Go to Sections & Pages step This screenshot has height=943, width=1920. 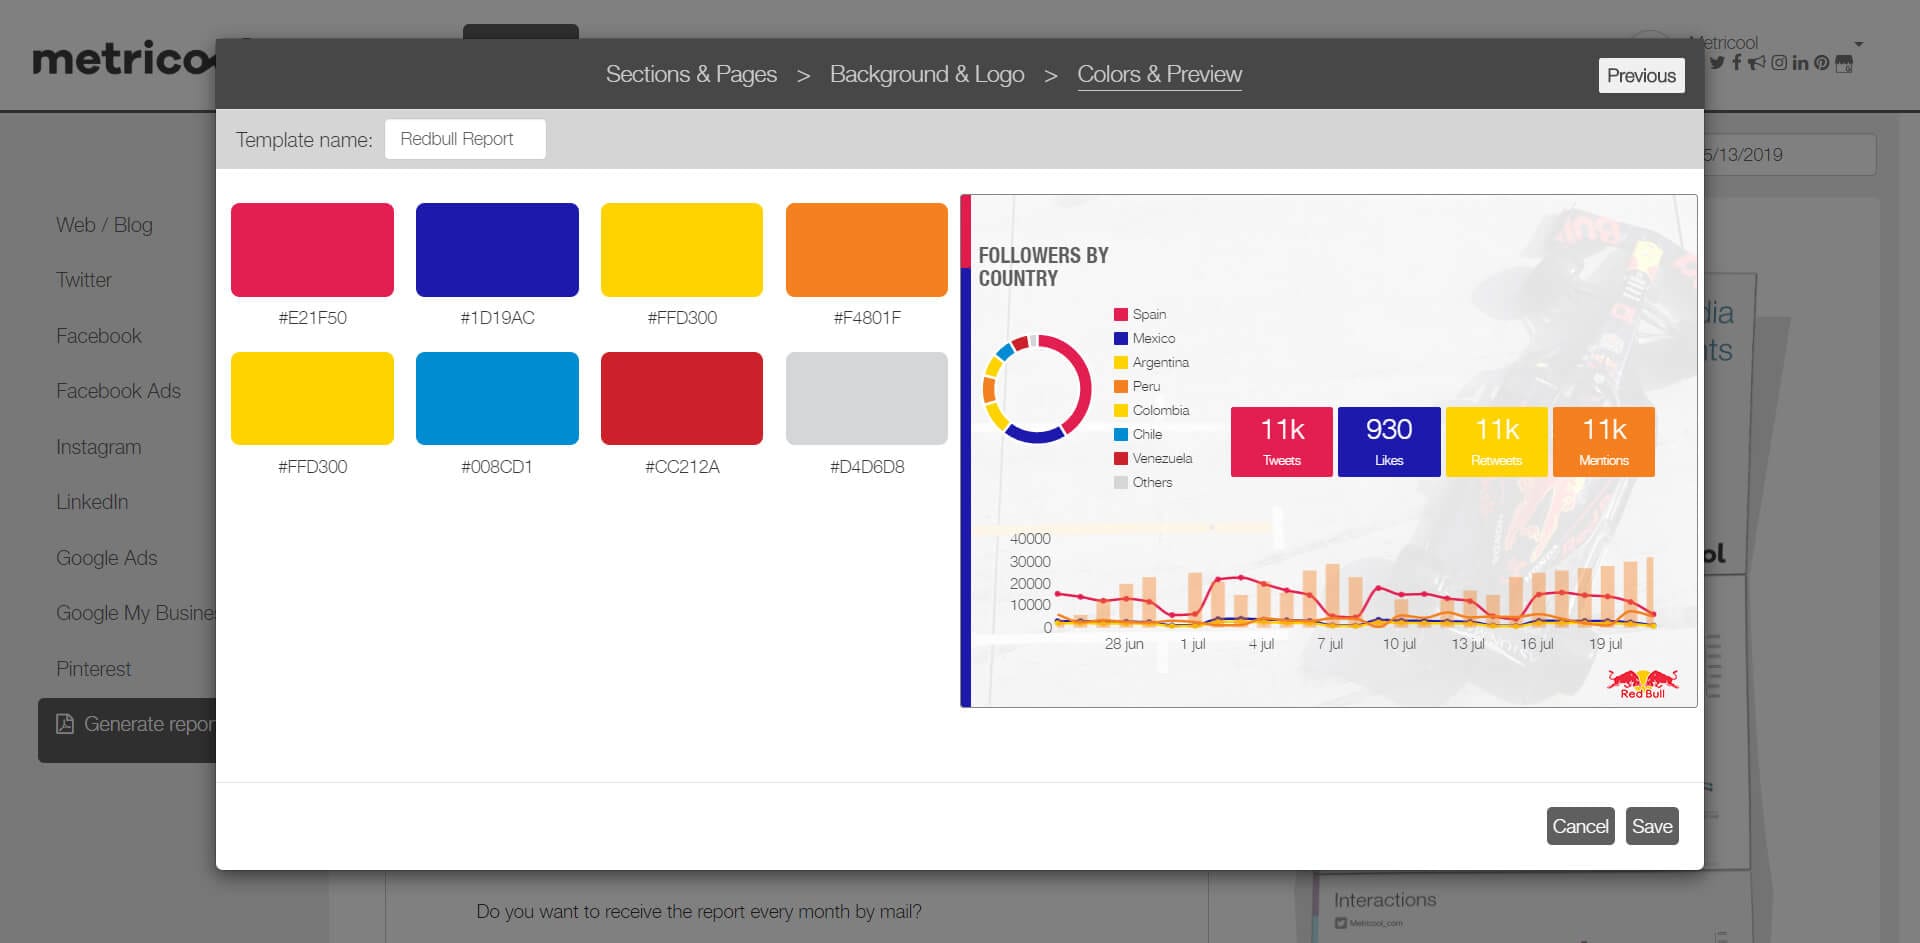691,74
